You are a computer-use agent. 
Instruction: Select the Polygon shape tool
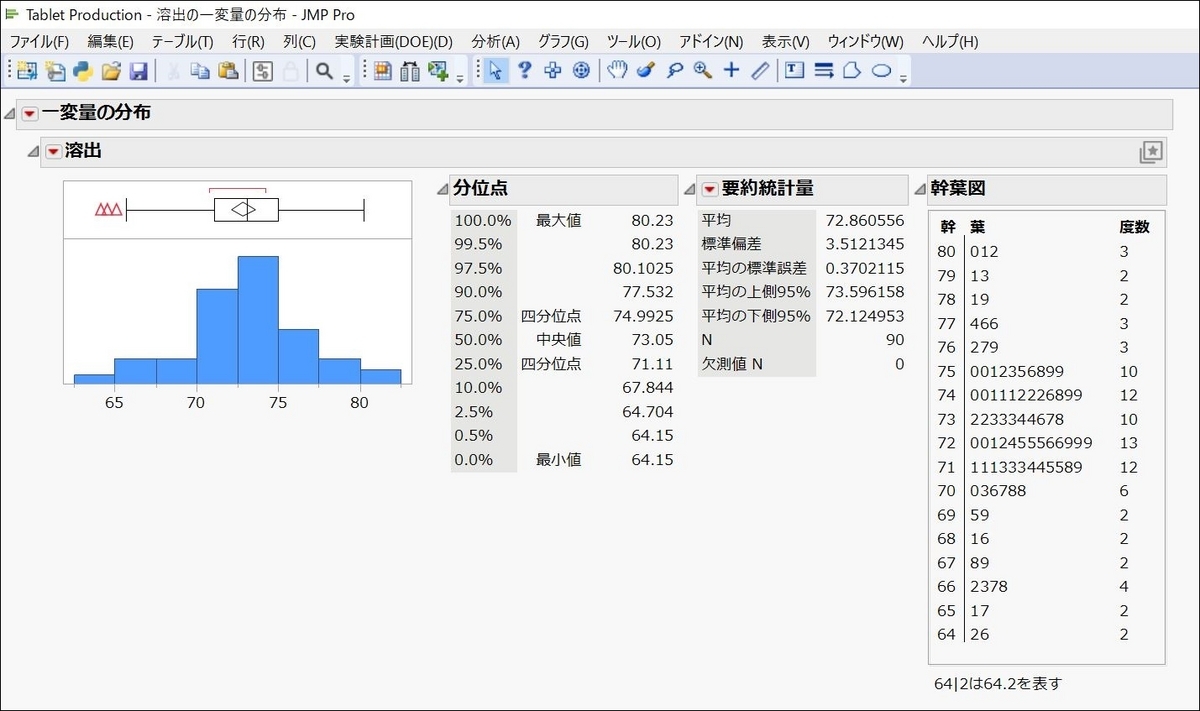[x=852, y=71]
